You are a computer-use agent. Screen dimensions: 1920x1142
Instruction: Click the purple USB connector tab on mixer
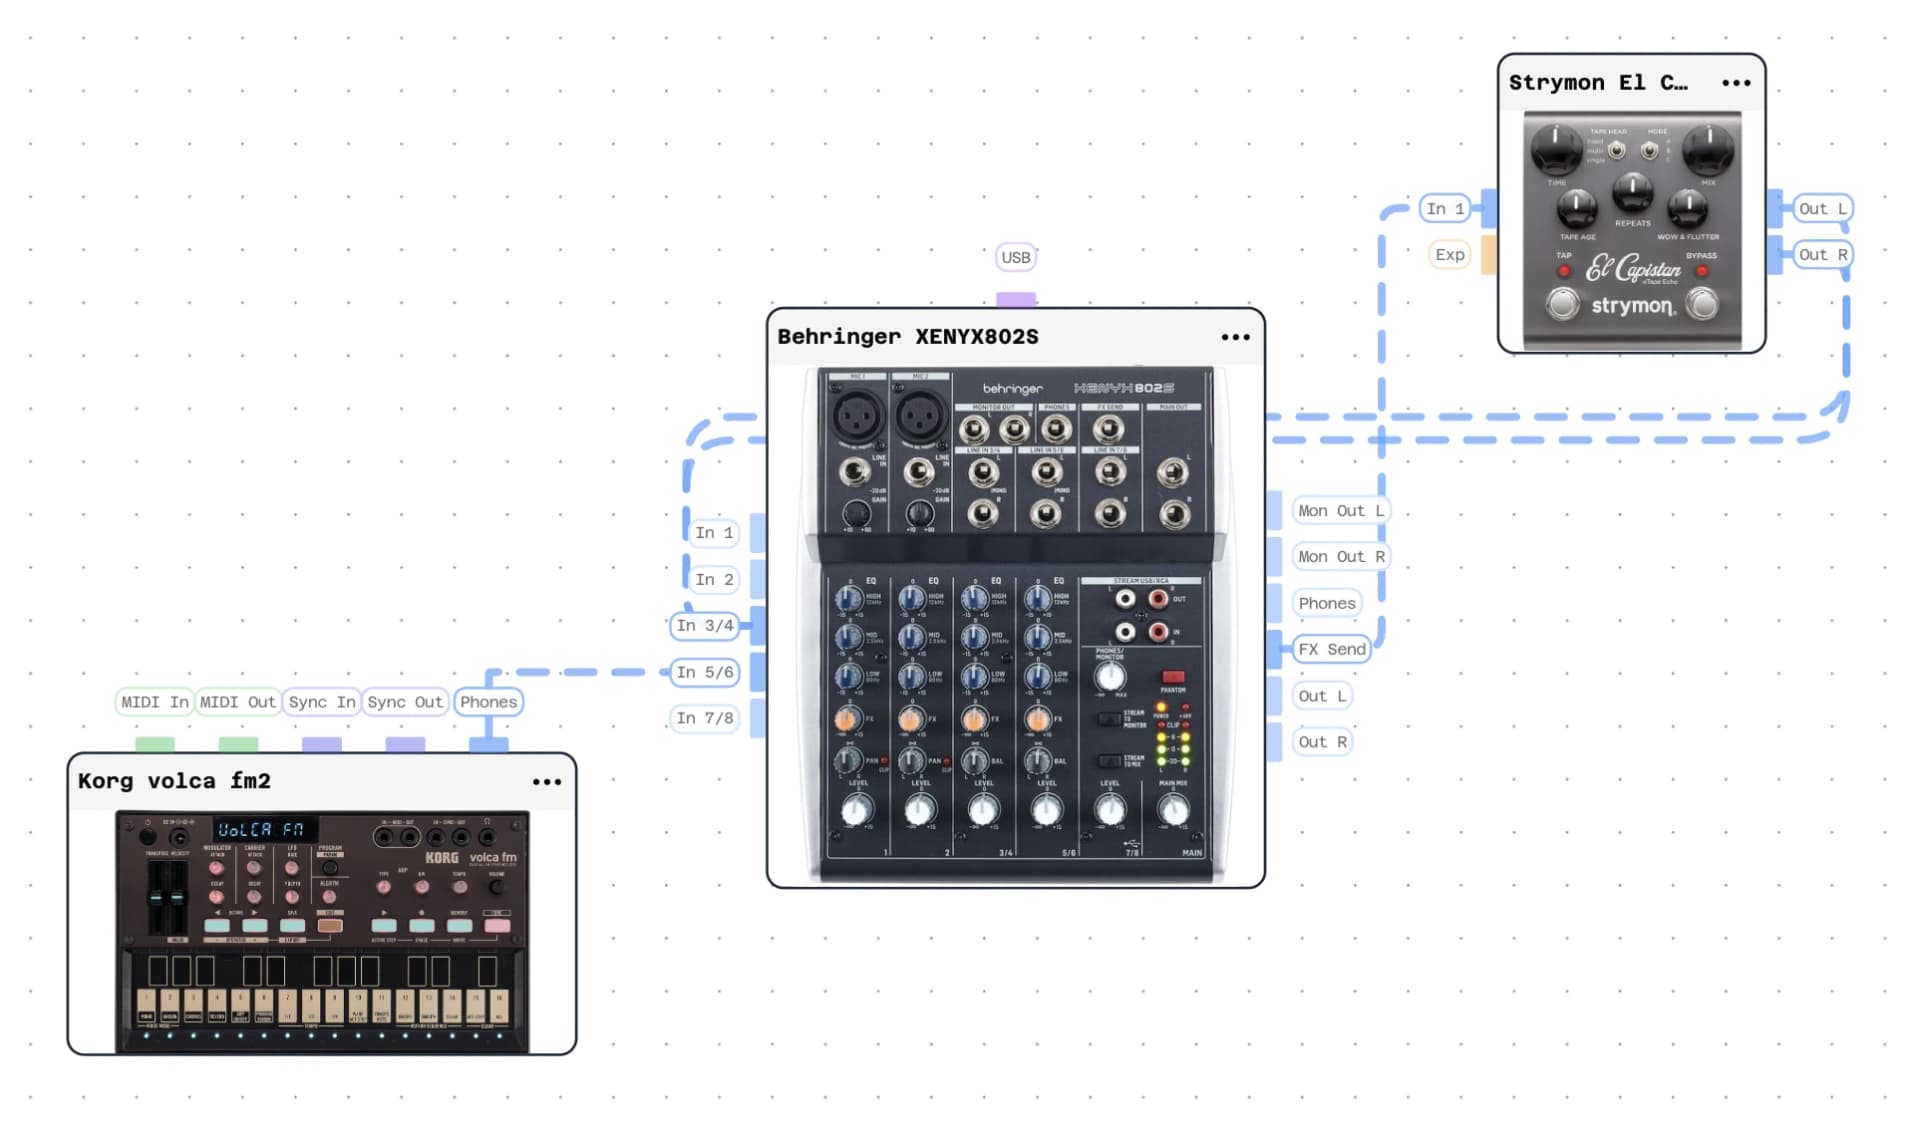[1016, 300]
